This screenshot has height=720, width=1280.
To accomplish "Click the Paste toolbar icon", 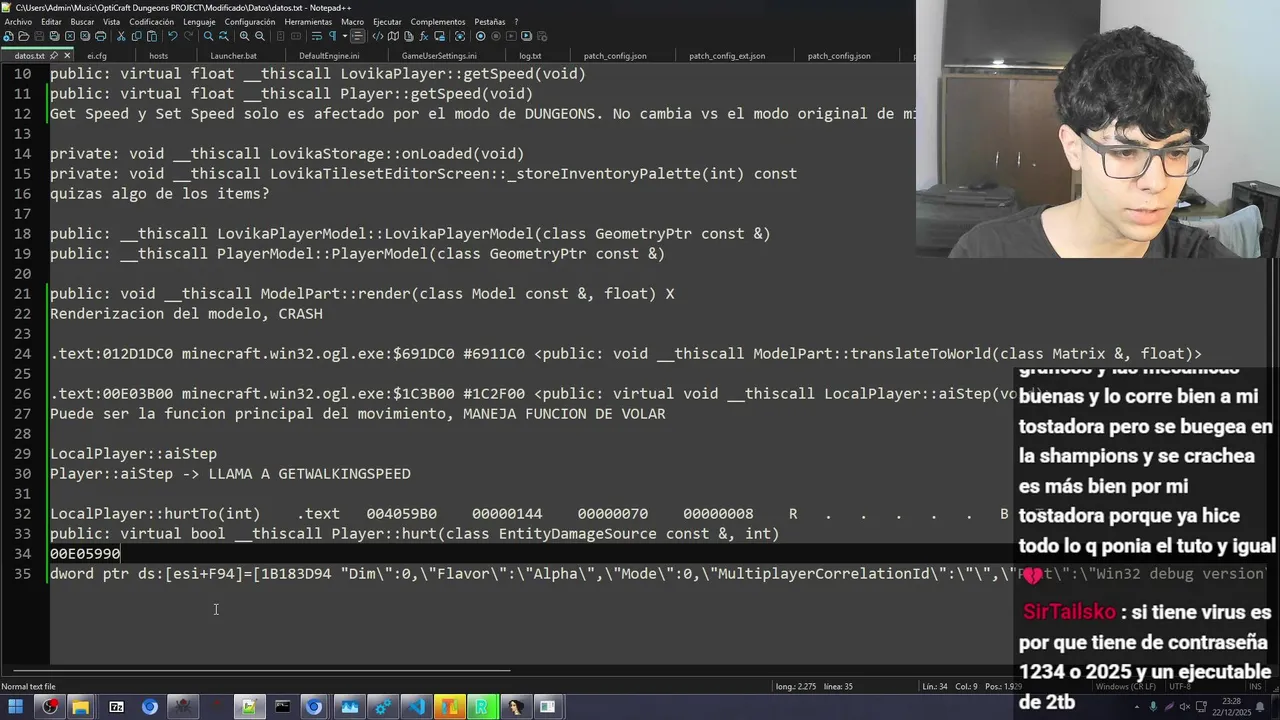I will click(152, 36).
